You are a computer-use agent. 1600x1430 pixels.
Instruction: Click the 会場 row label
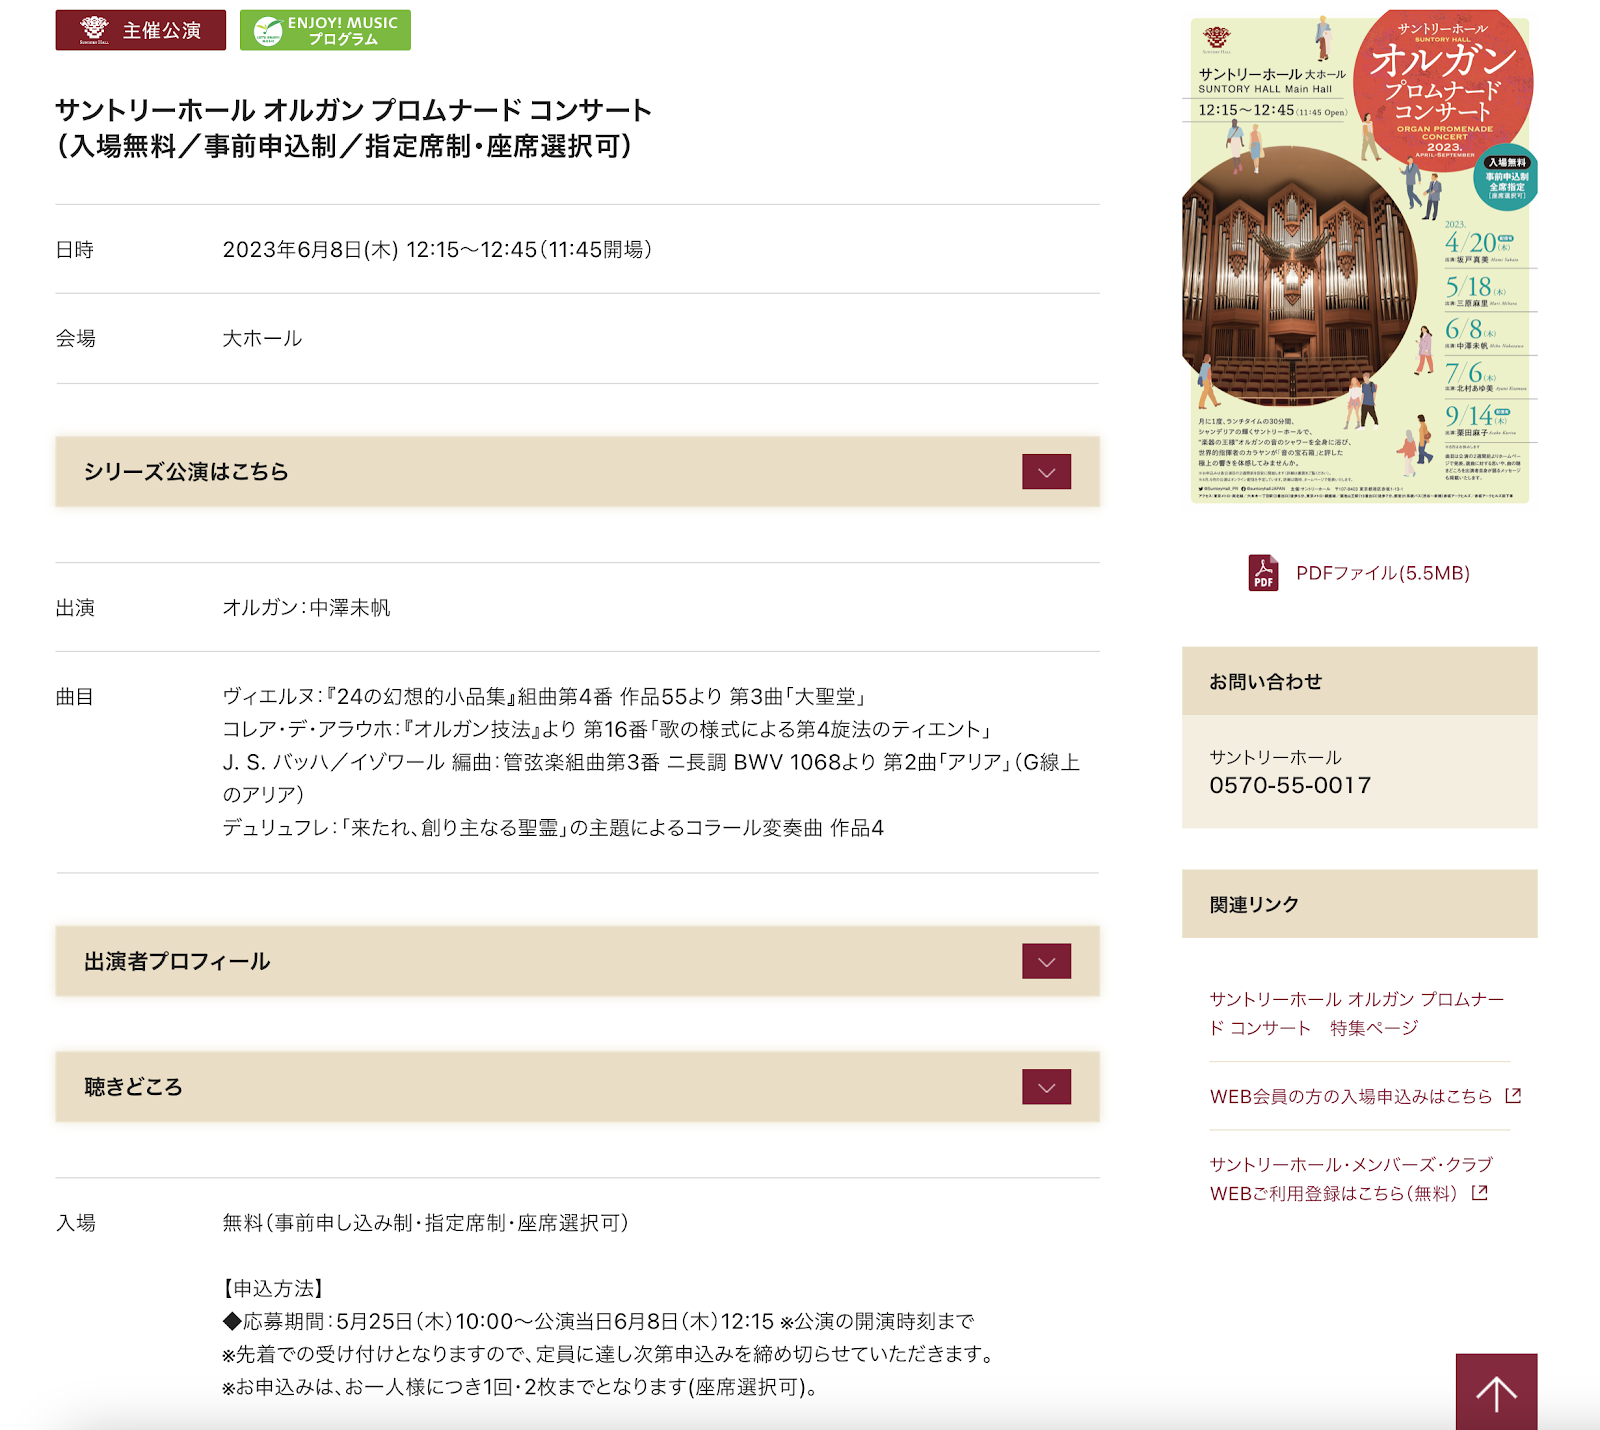75,339
